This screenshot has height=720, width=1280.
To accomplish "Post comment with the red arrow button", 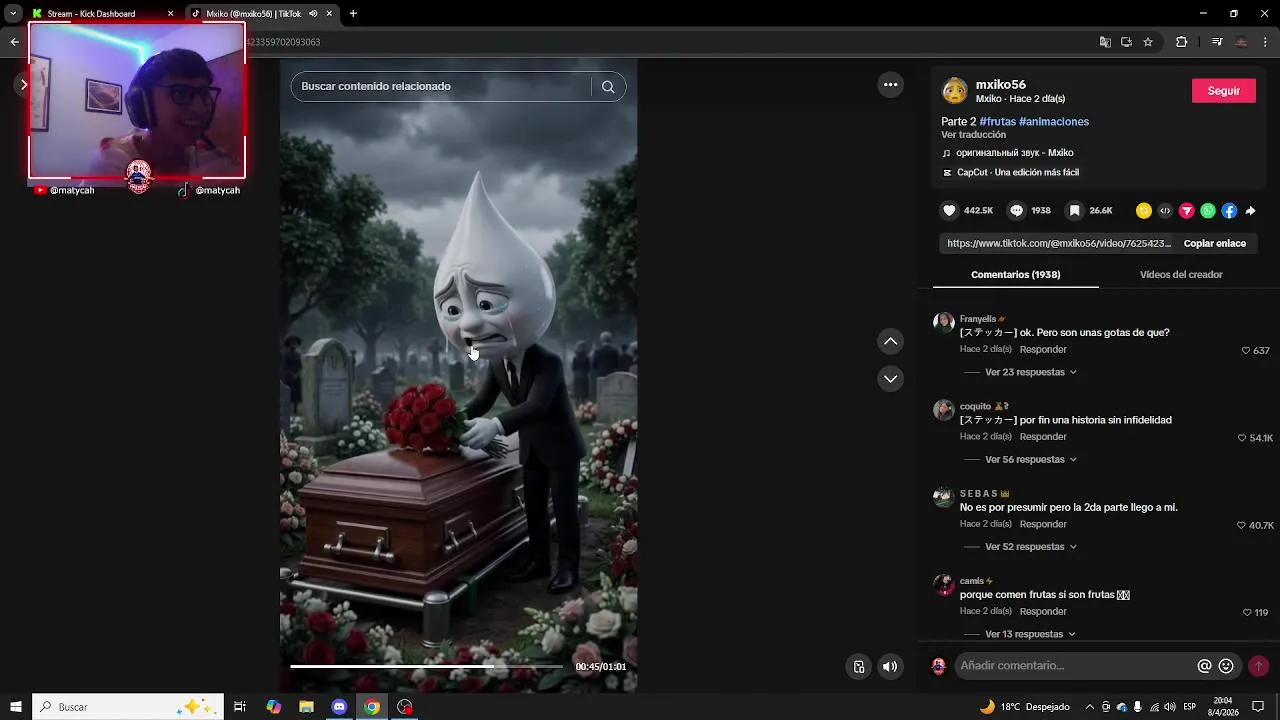I will (1258, 666).
